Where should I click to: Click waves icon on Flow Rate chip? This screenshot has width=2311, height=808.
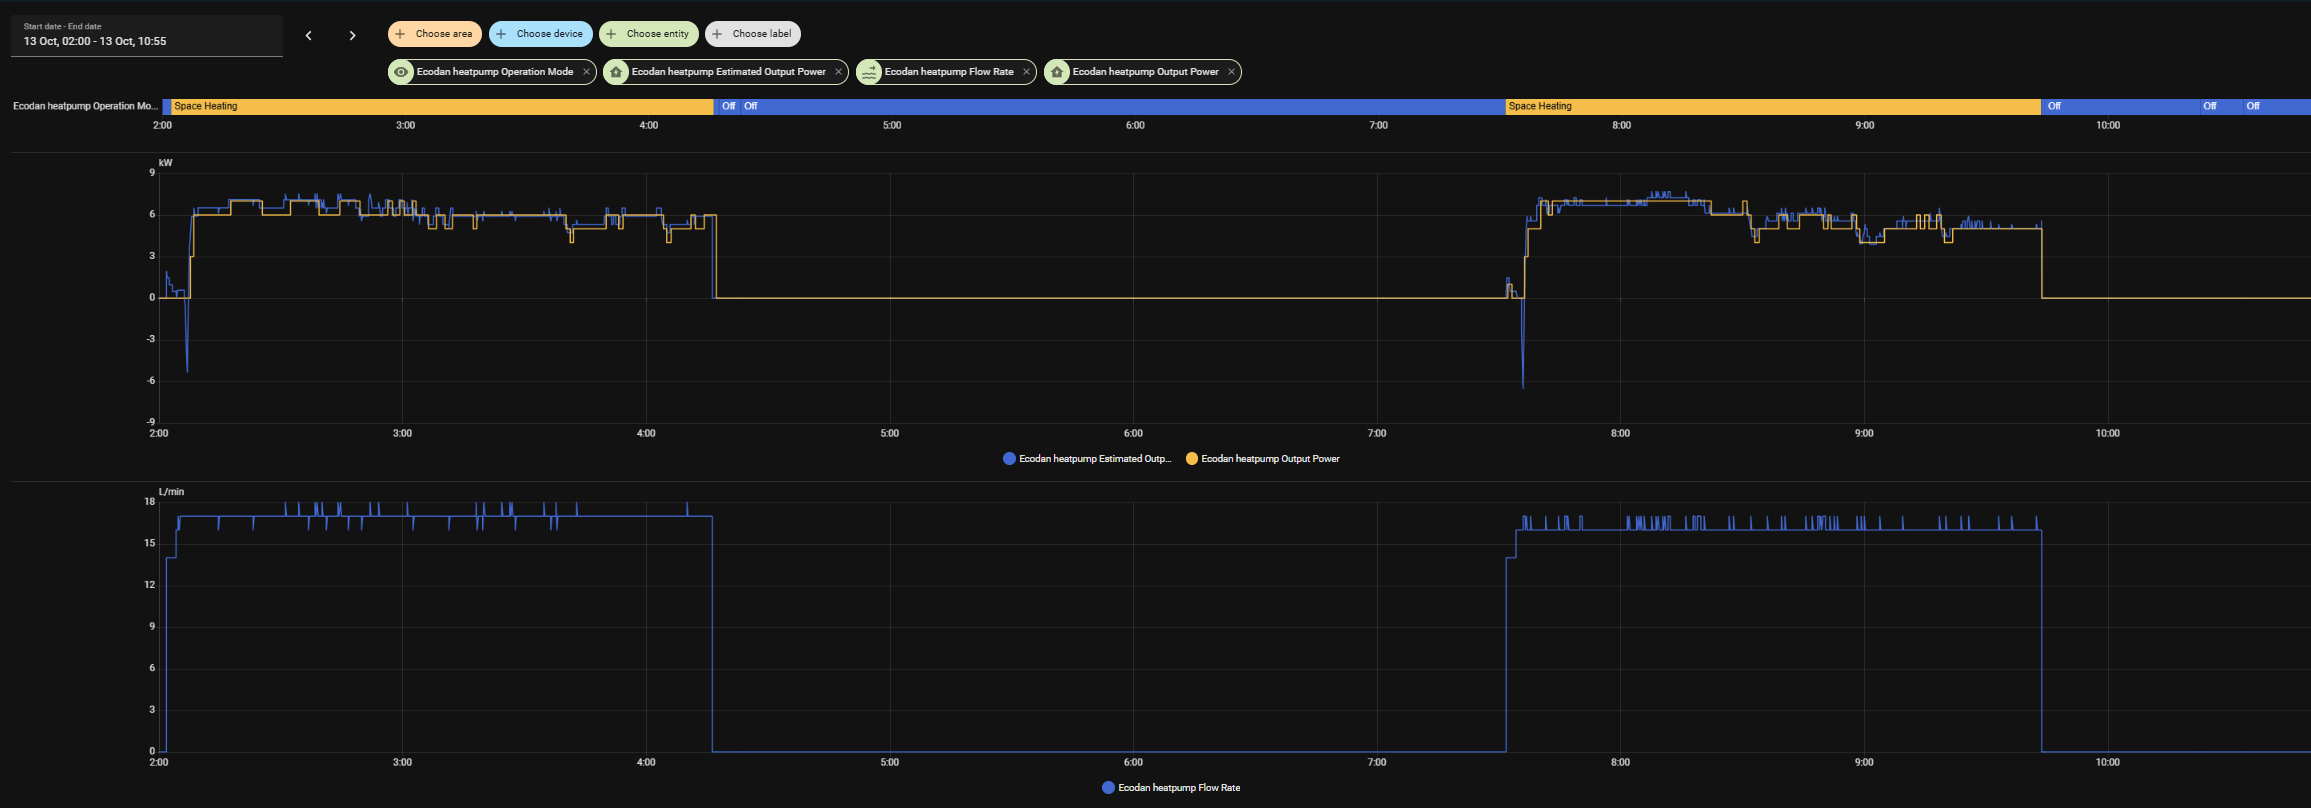click(x=869, y=72)
